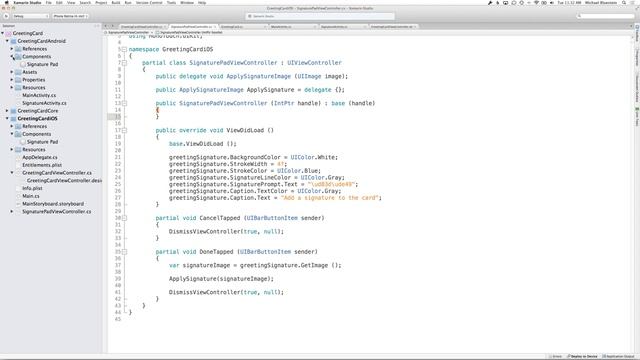Click Signature Pad component icon under GreetingCardAndroid
640x360 pixels.
click(23, 64)
